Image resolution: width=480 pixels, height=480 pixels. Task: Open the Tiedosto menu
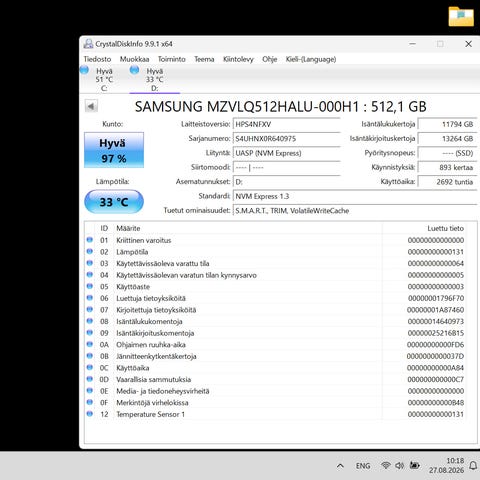[97, 59]
